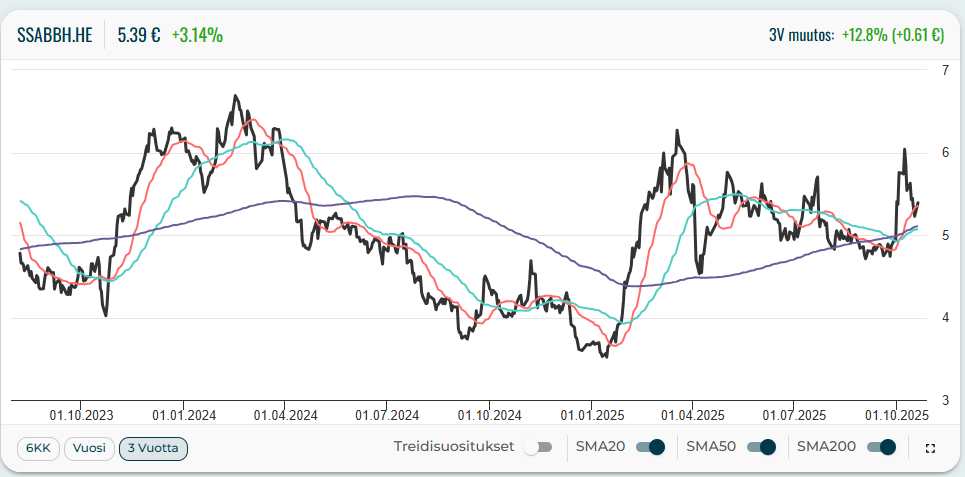Click the 5.39 € current price
965x477 pixels.
(139, 35)
